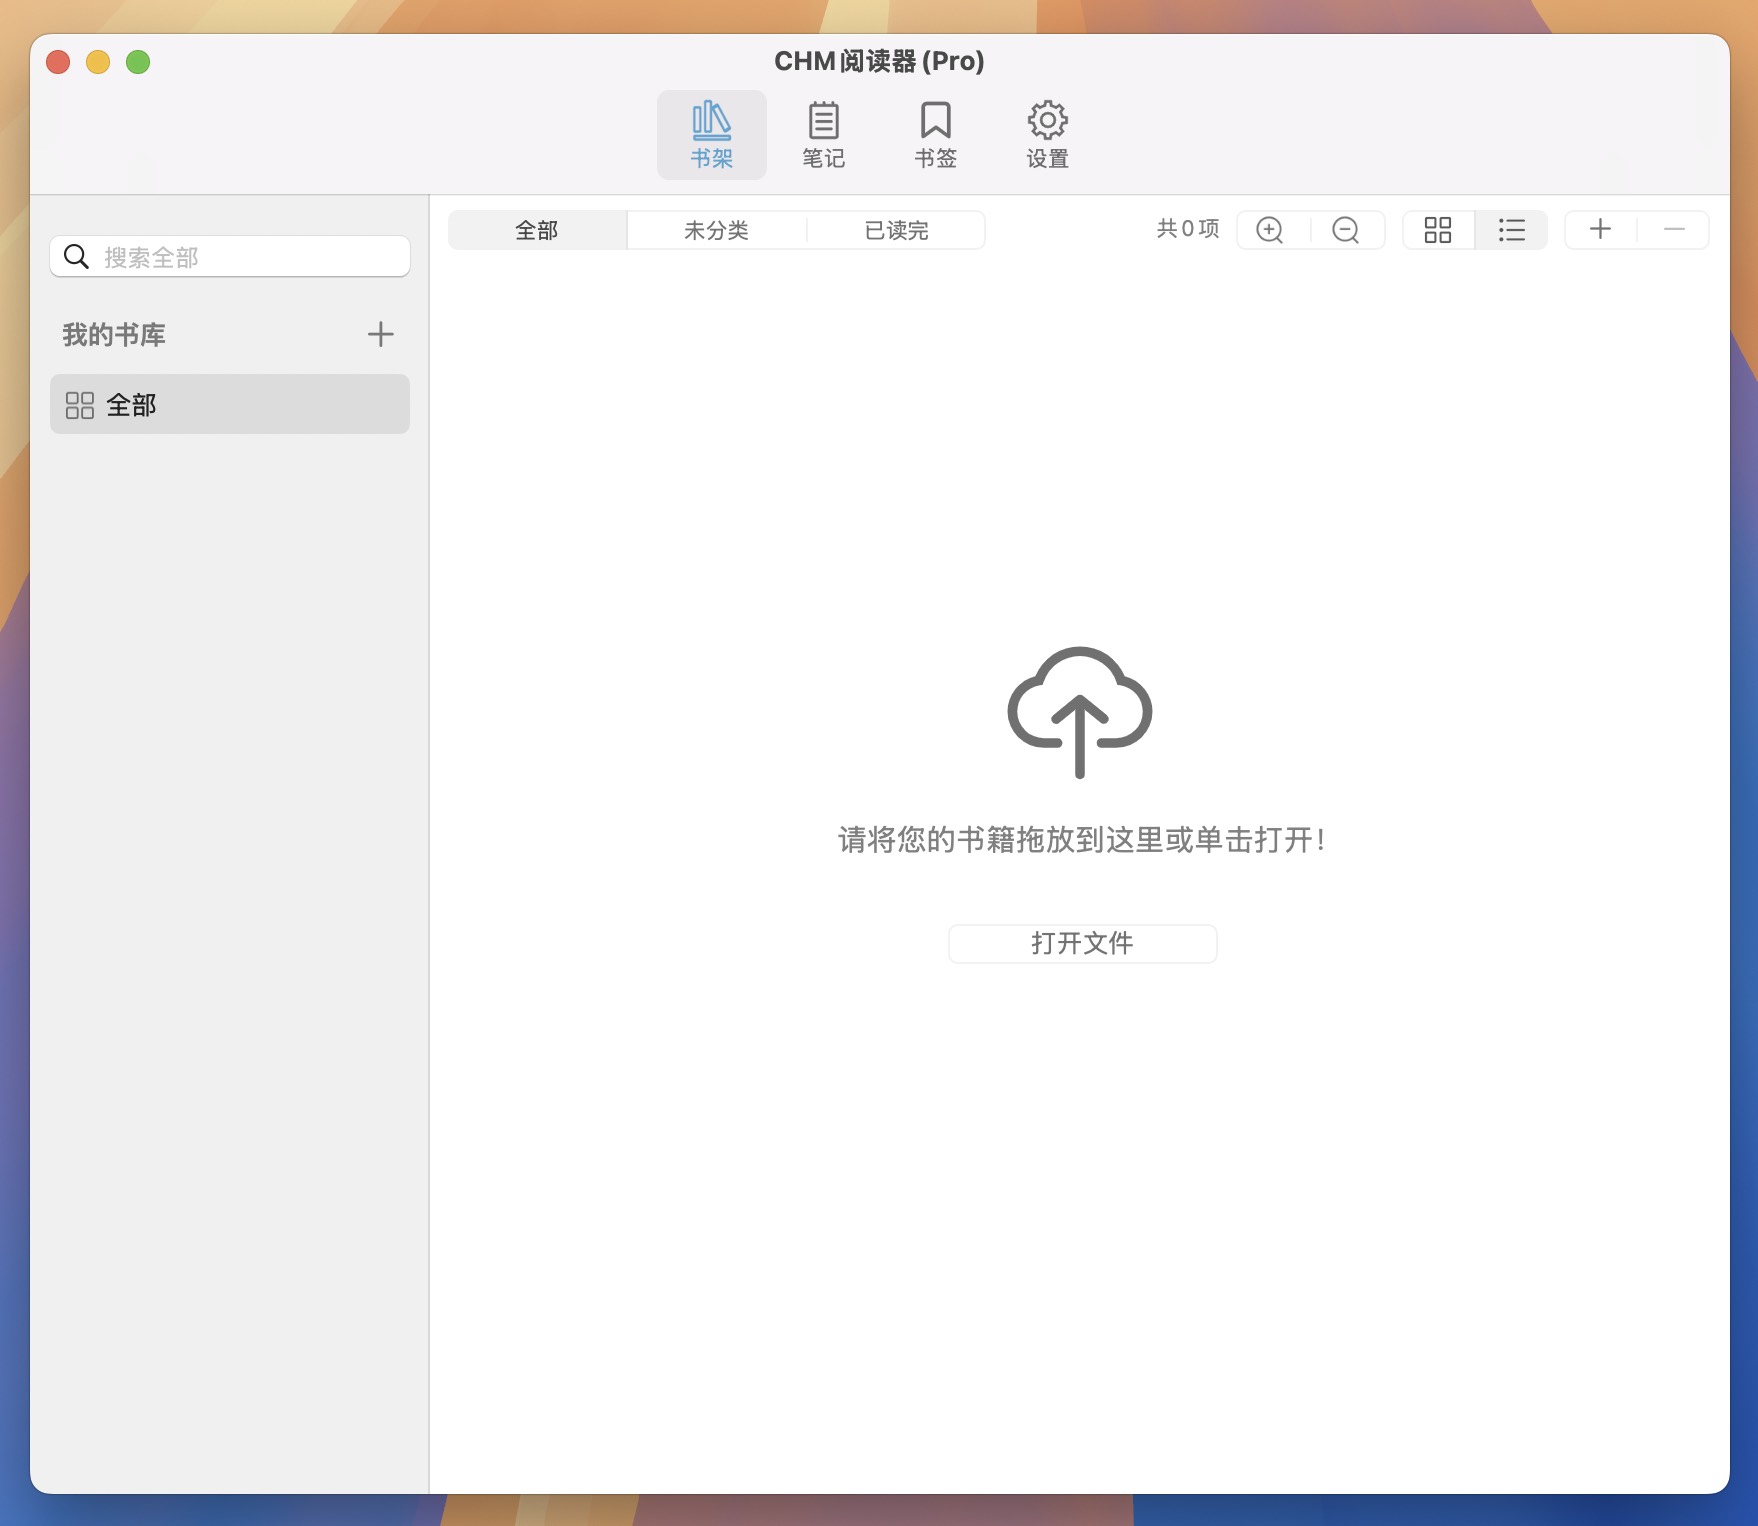
Task: Click the 全部 grid icon in the sidebar
Action: [x=79, y=404]
